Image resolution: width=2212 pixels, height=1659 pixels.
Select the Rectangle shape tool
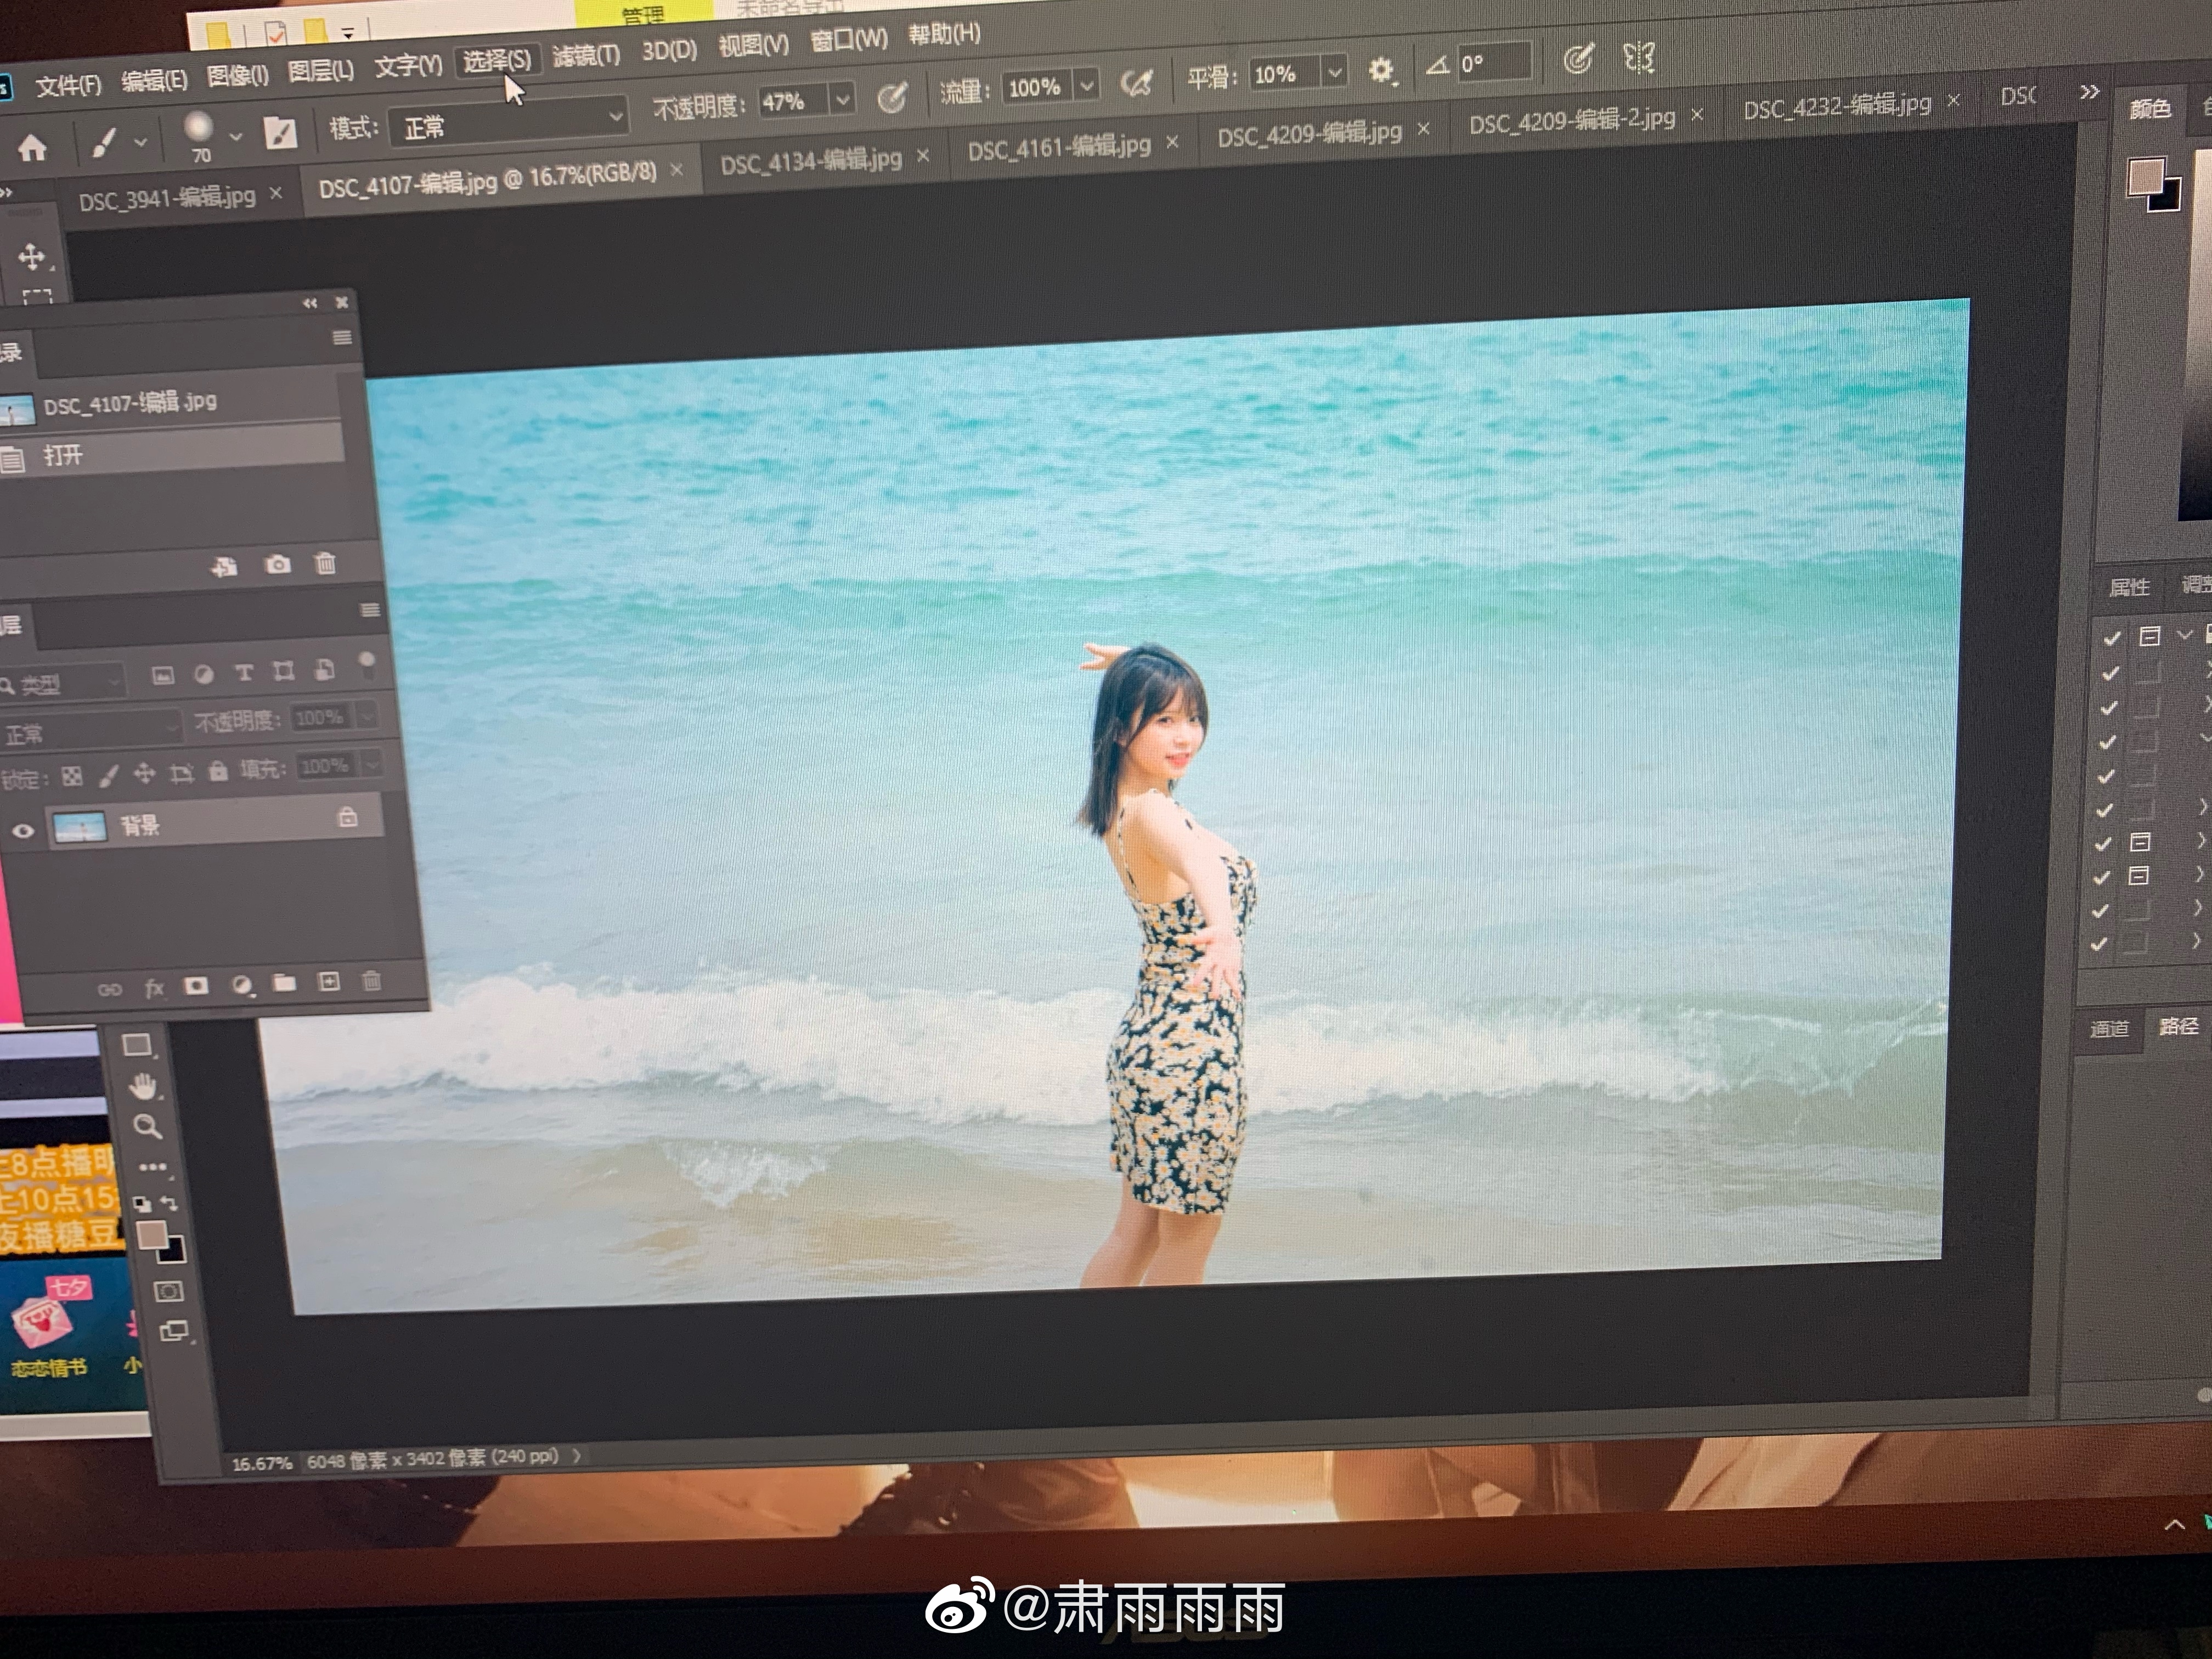(x=137, y=1046)
